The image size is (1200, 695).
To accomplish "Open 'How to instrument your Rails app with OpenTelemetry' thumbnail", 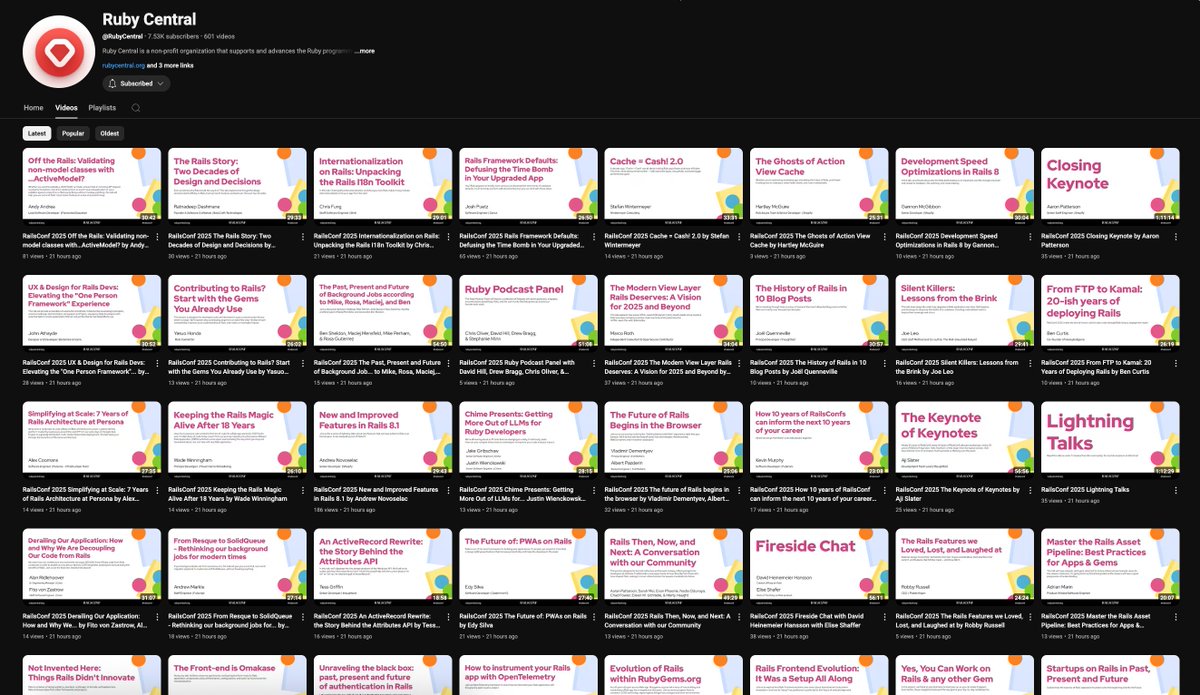I will pyautogui.click(x=528, y=675).
